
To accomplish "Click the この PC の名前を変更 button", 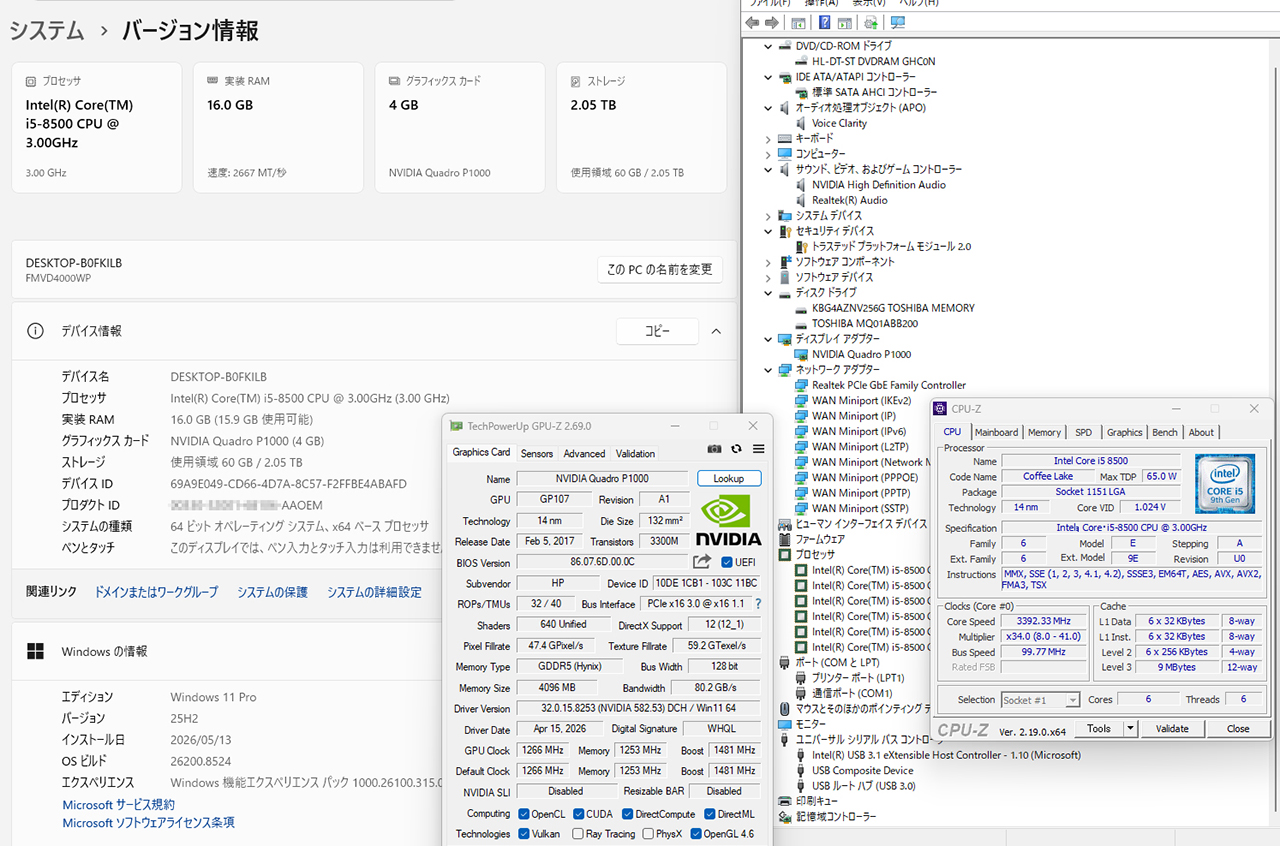I will [x=660, y=270].
